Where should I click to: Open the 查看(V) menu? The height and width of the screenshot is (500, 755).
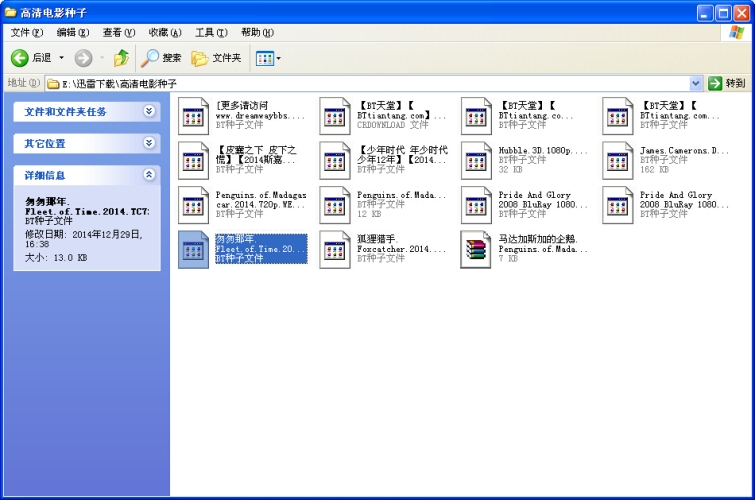click(118, 32)
